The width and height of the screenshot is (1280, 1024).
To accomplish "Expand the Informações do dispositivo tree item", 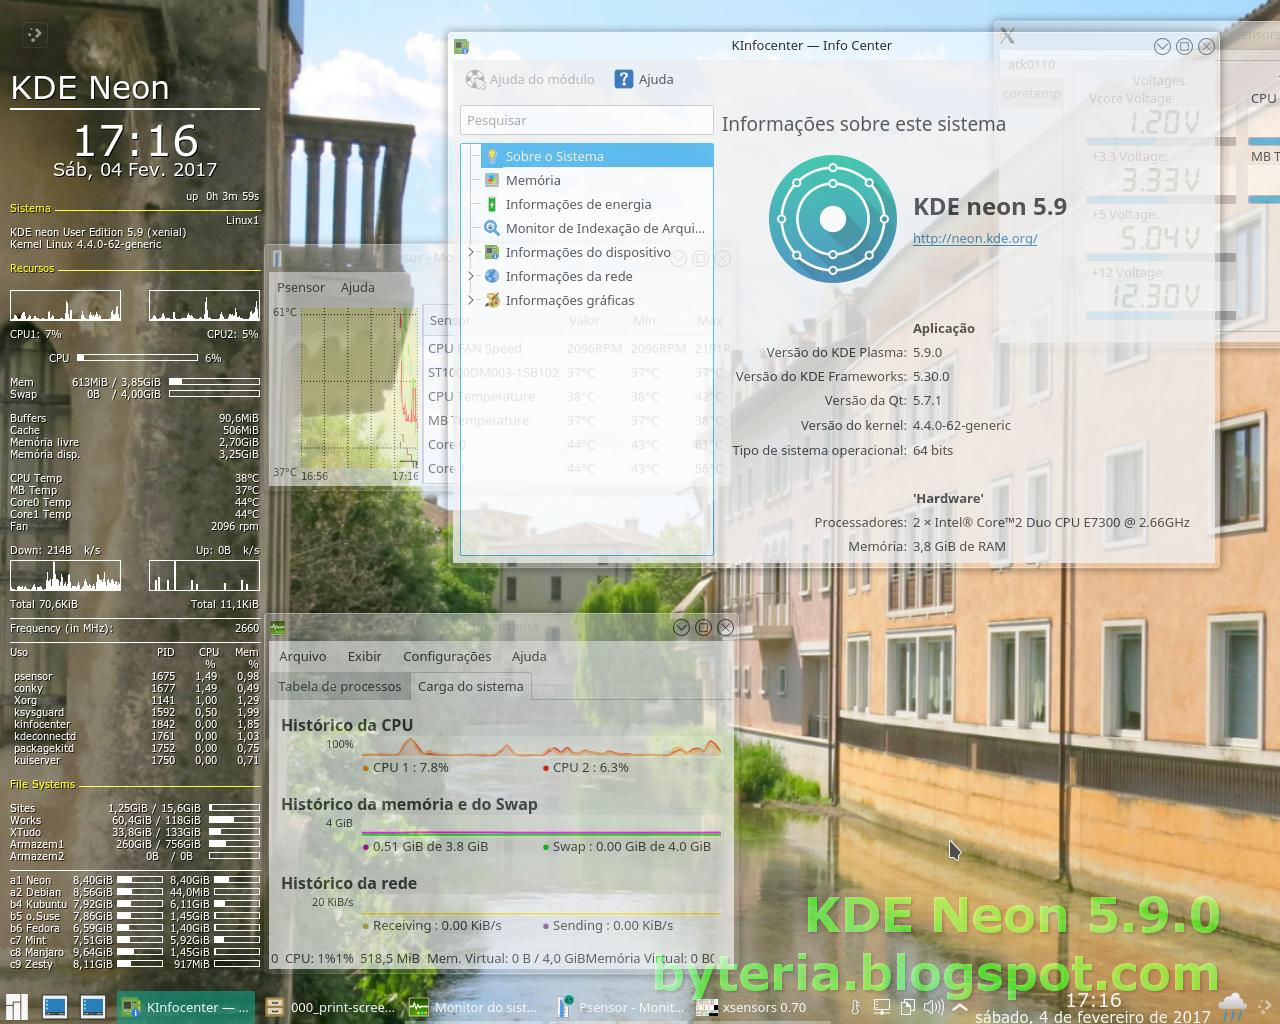I will [469, 252].
